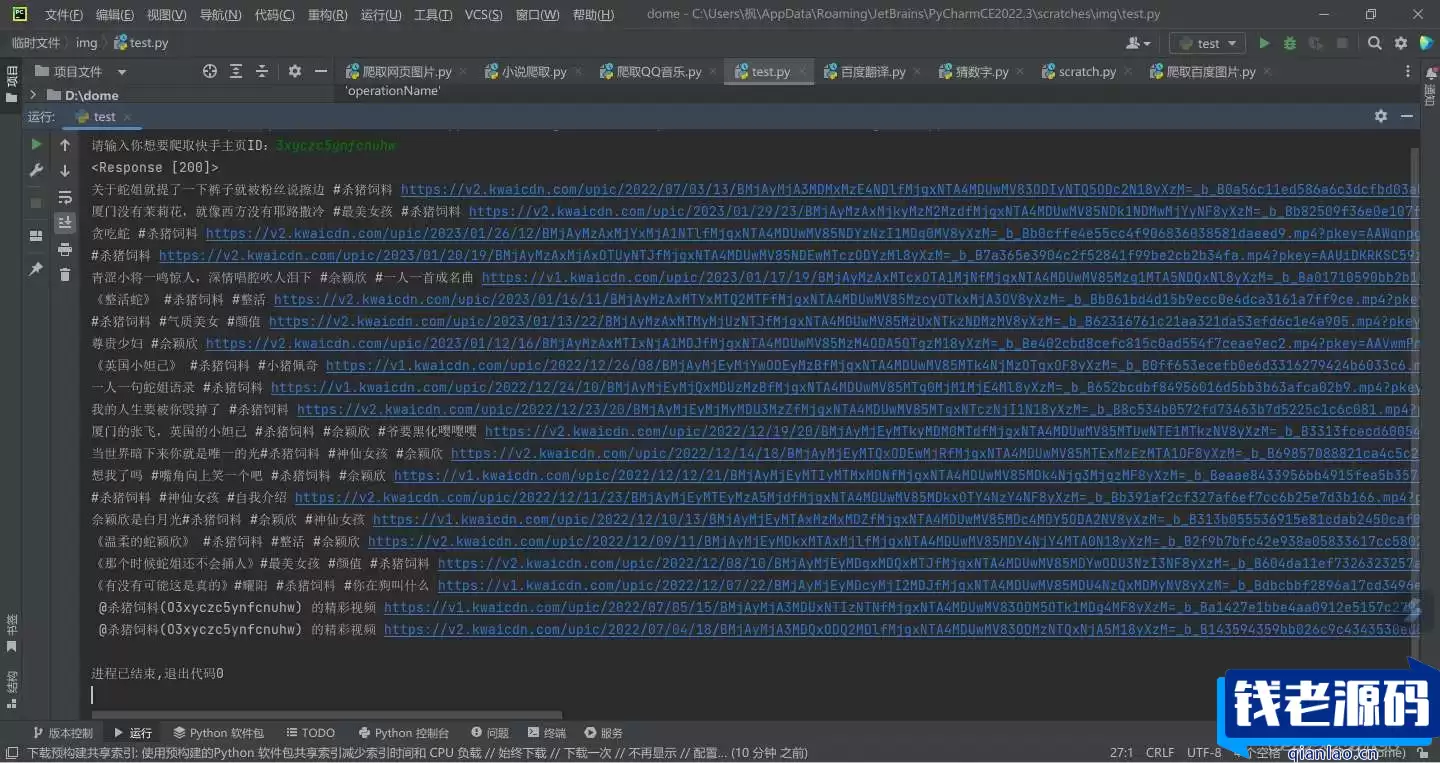Click Expand All icon in project panel
Screen dimensions: 1440x763
(236, 71)
